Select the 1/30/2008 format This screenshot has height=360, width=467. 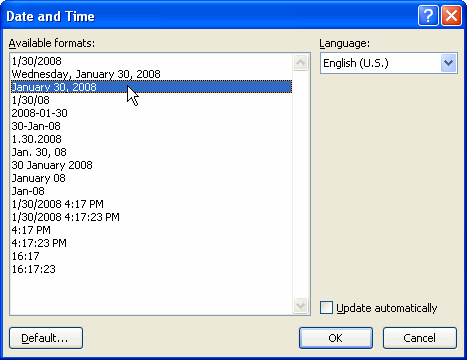point(152,61)
